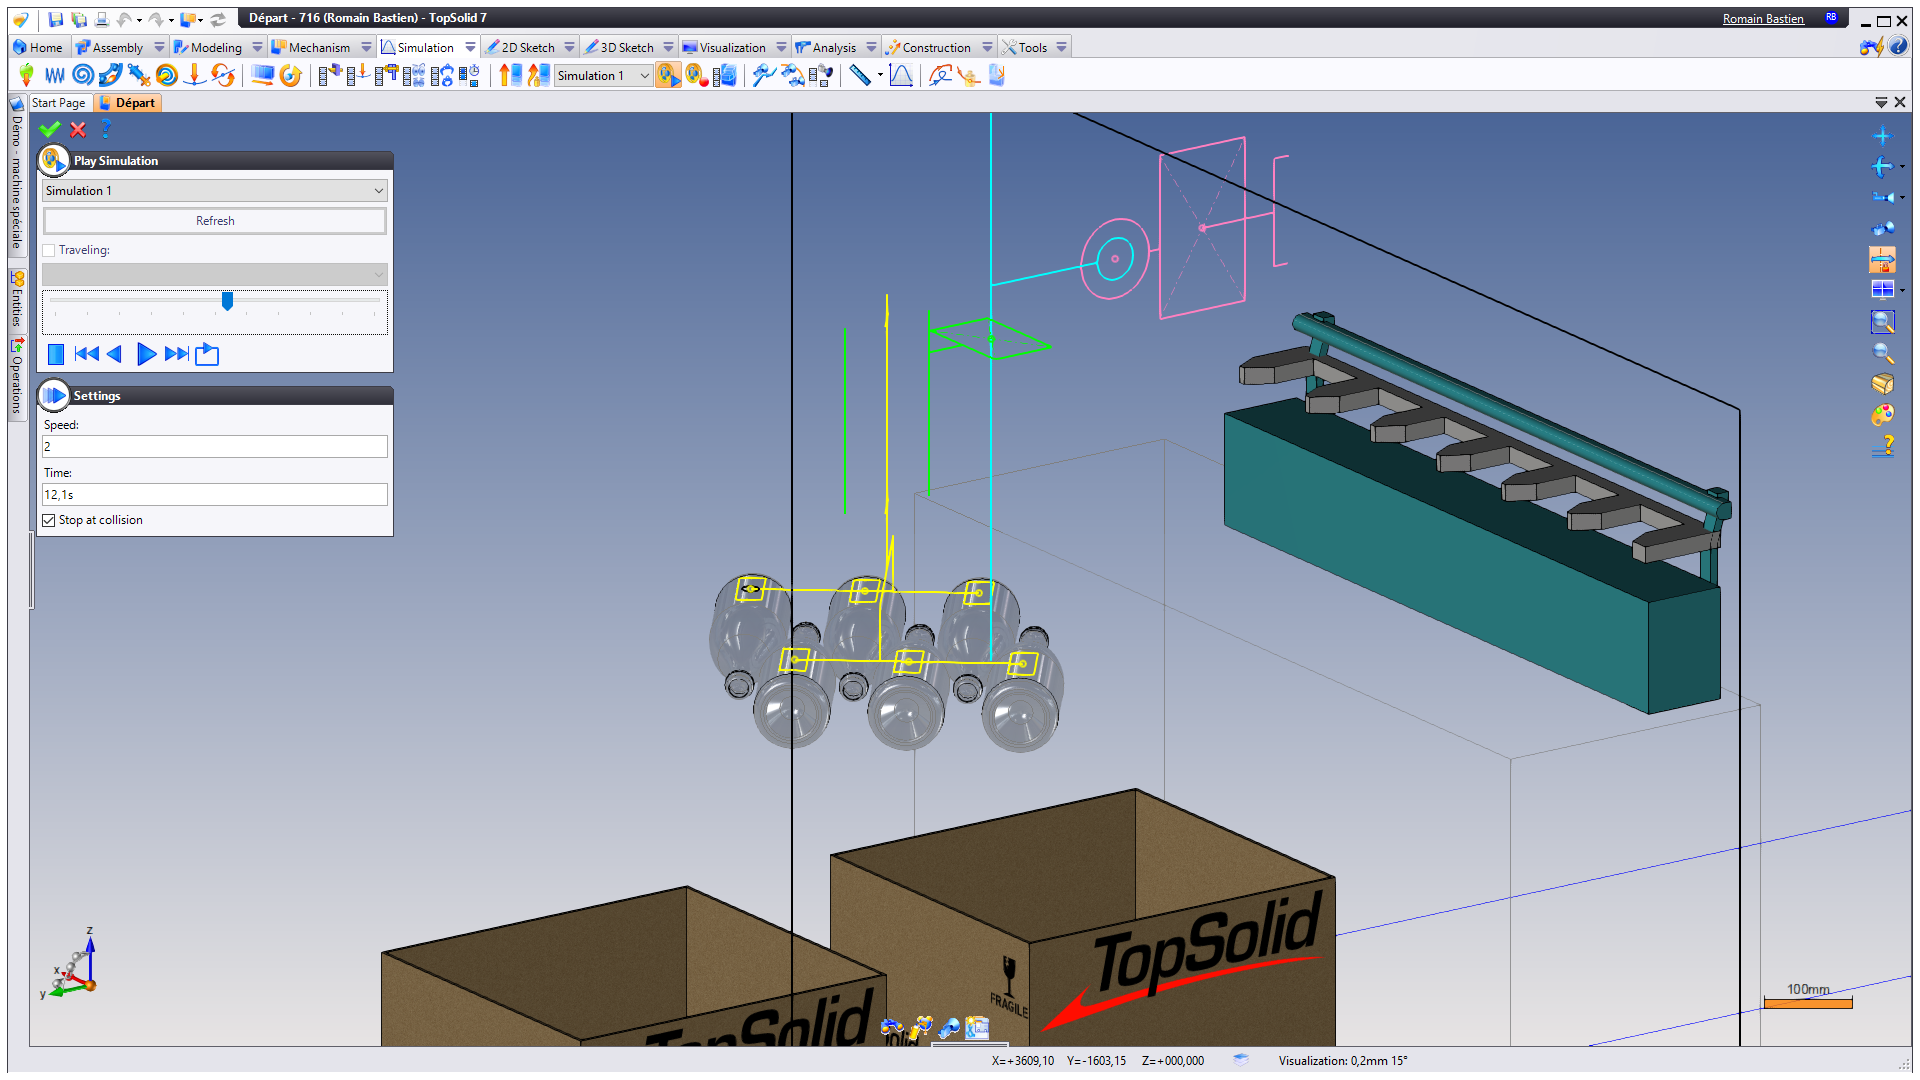Toggle the locked view orientation icon
Viewport: 1920px width, 1080px height.
(1882, 260)
